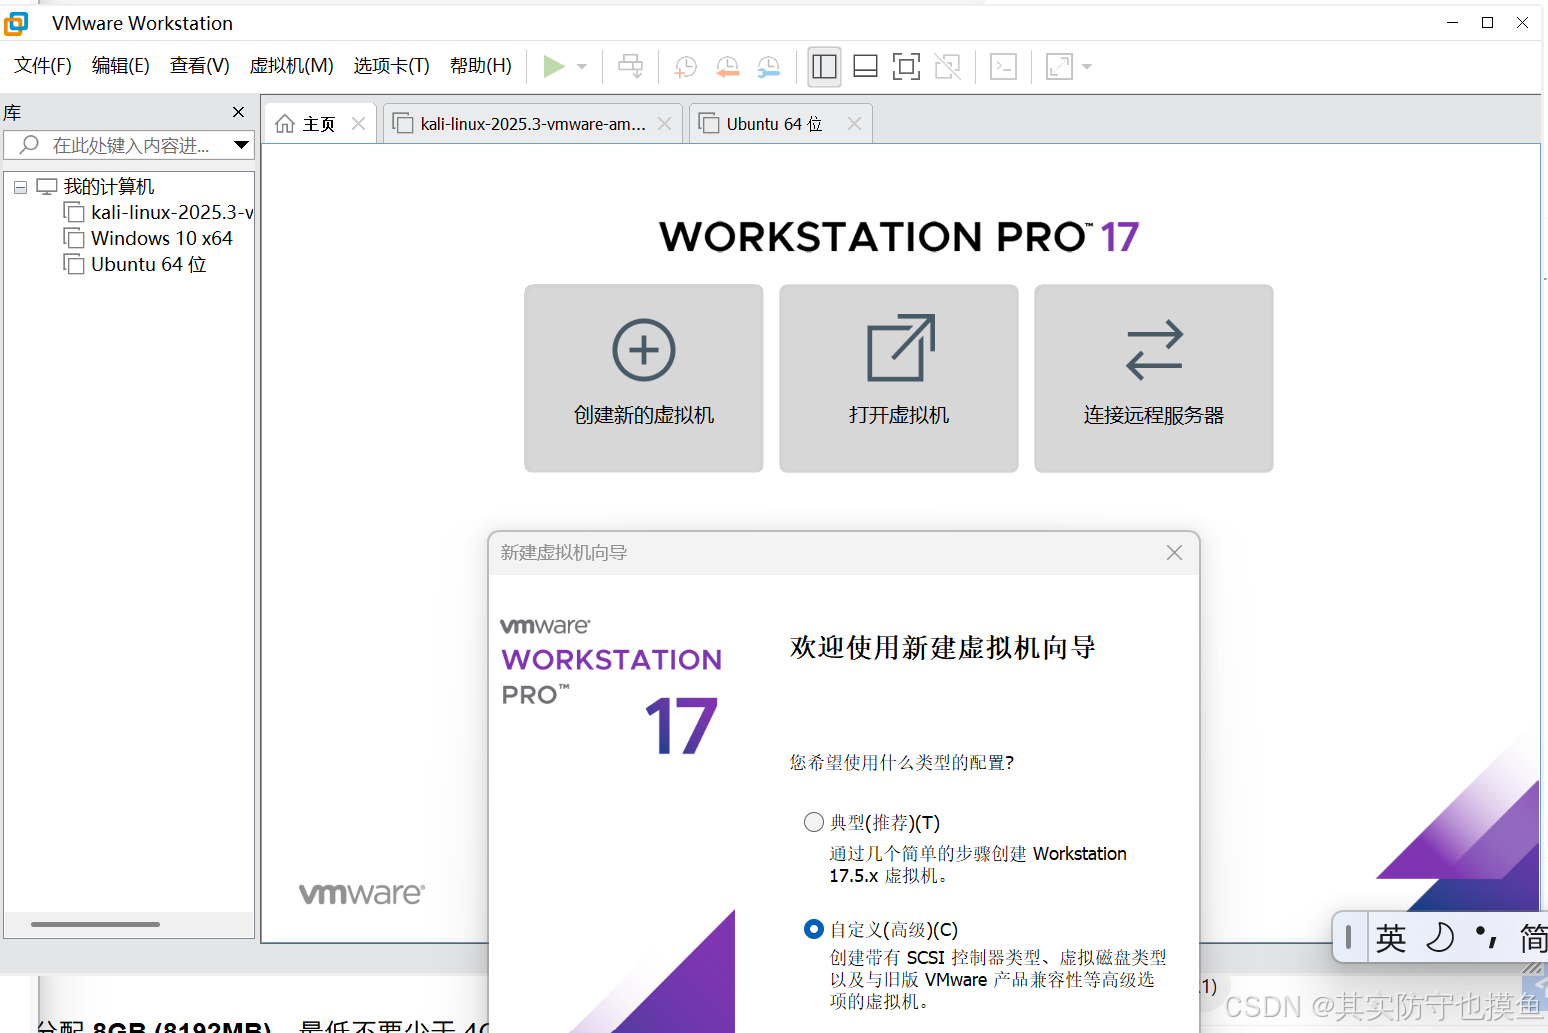Screen dimensions: 1548x1033
Task: Open the 虚拟机(M) menu
Action: coord(292,65)
